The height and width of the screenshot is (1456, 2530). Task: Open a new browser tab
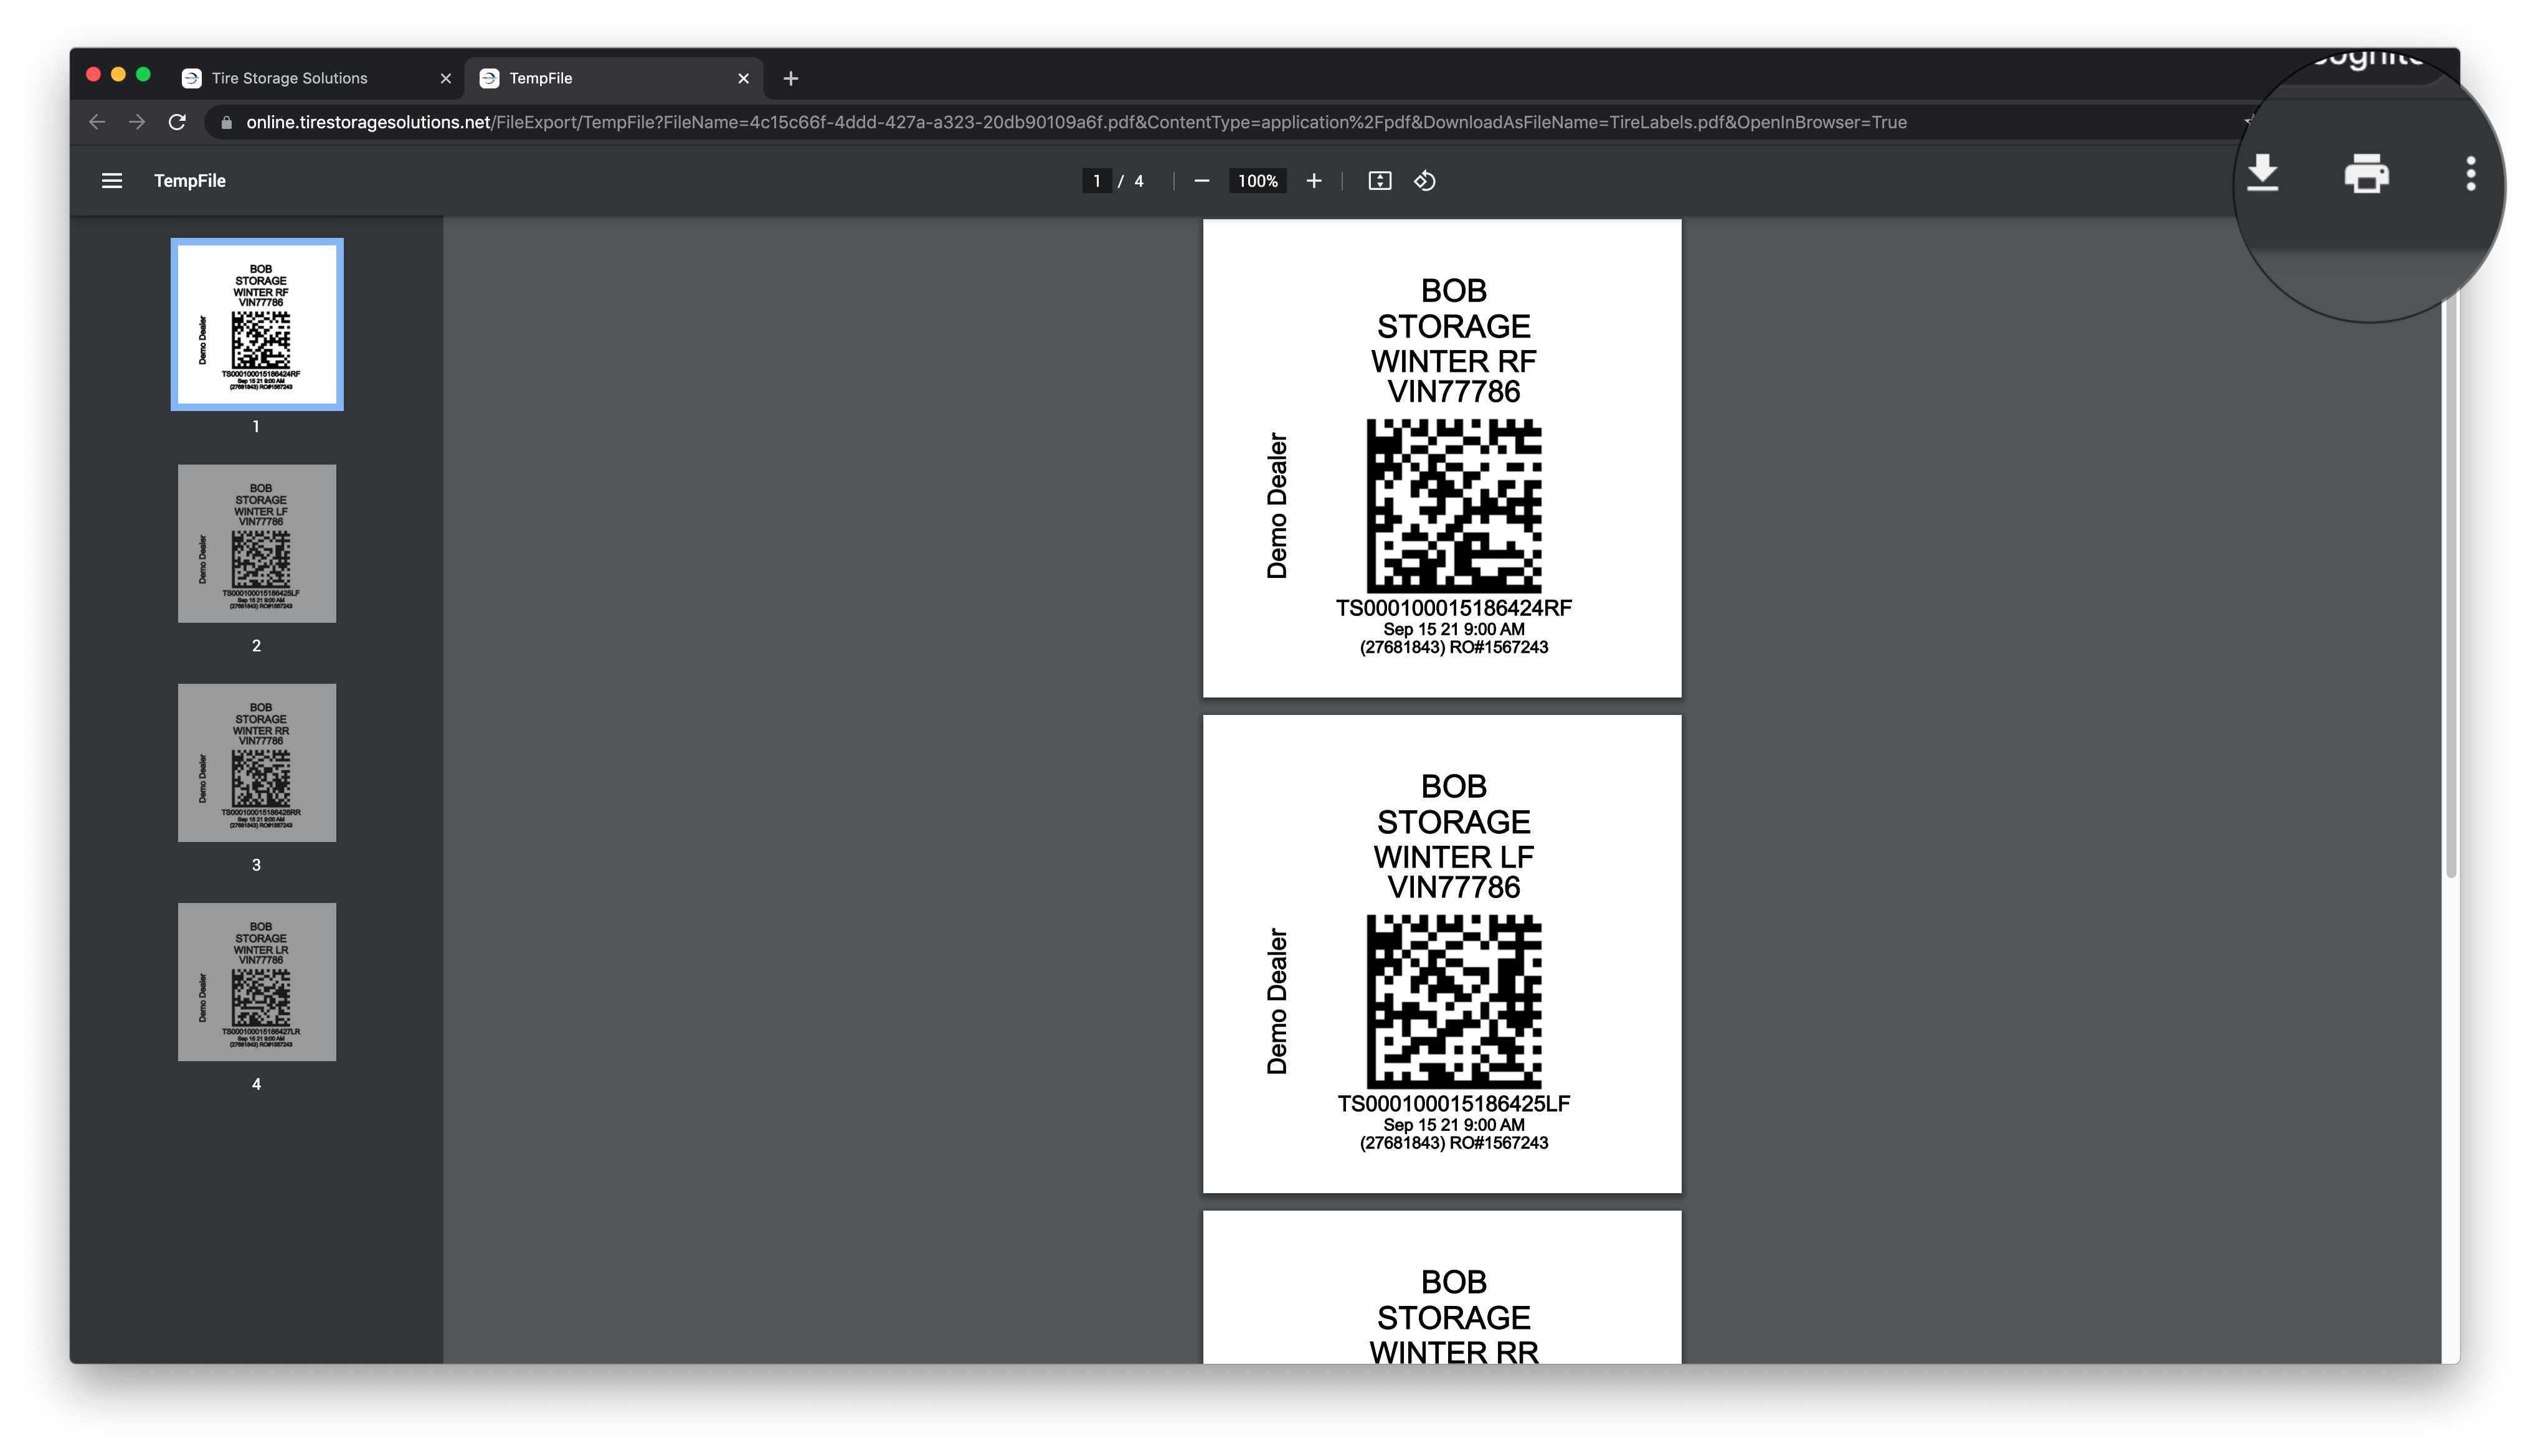click(x=790, y=78)
